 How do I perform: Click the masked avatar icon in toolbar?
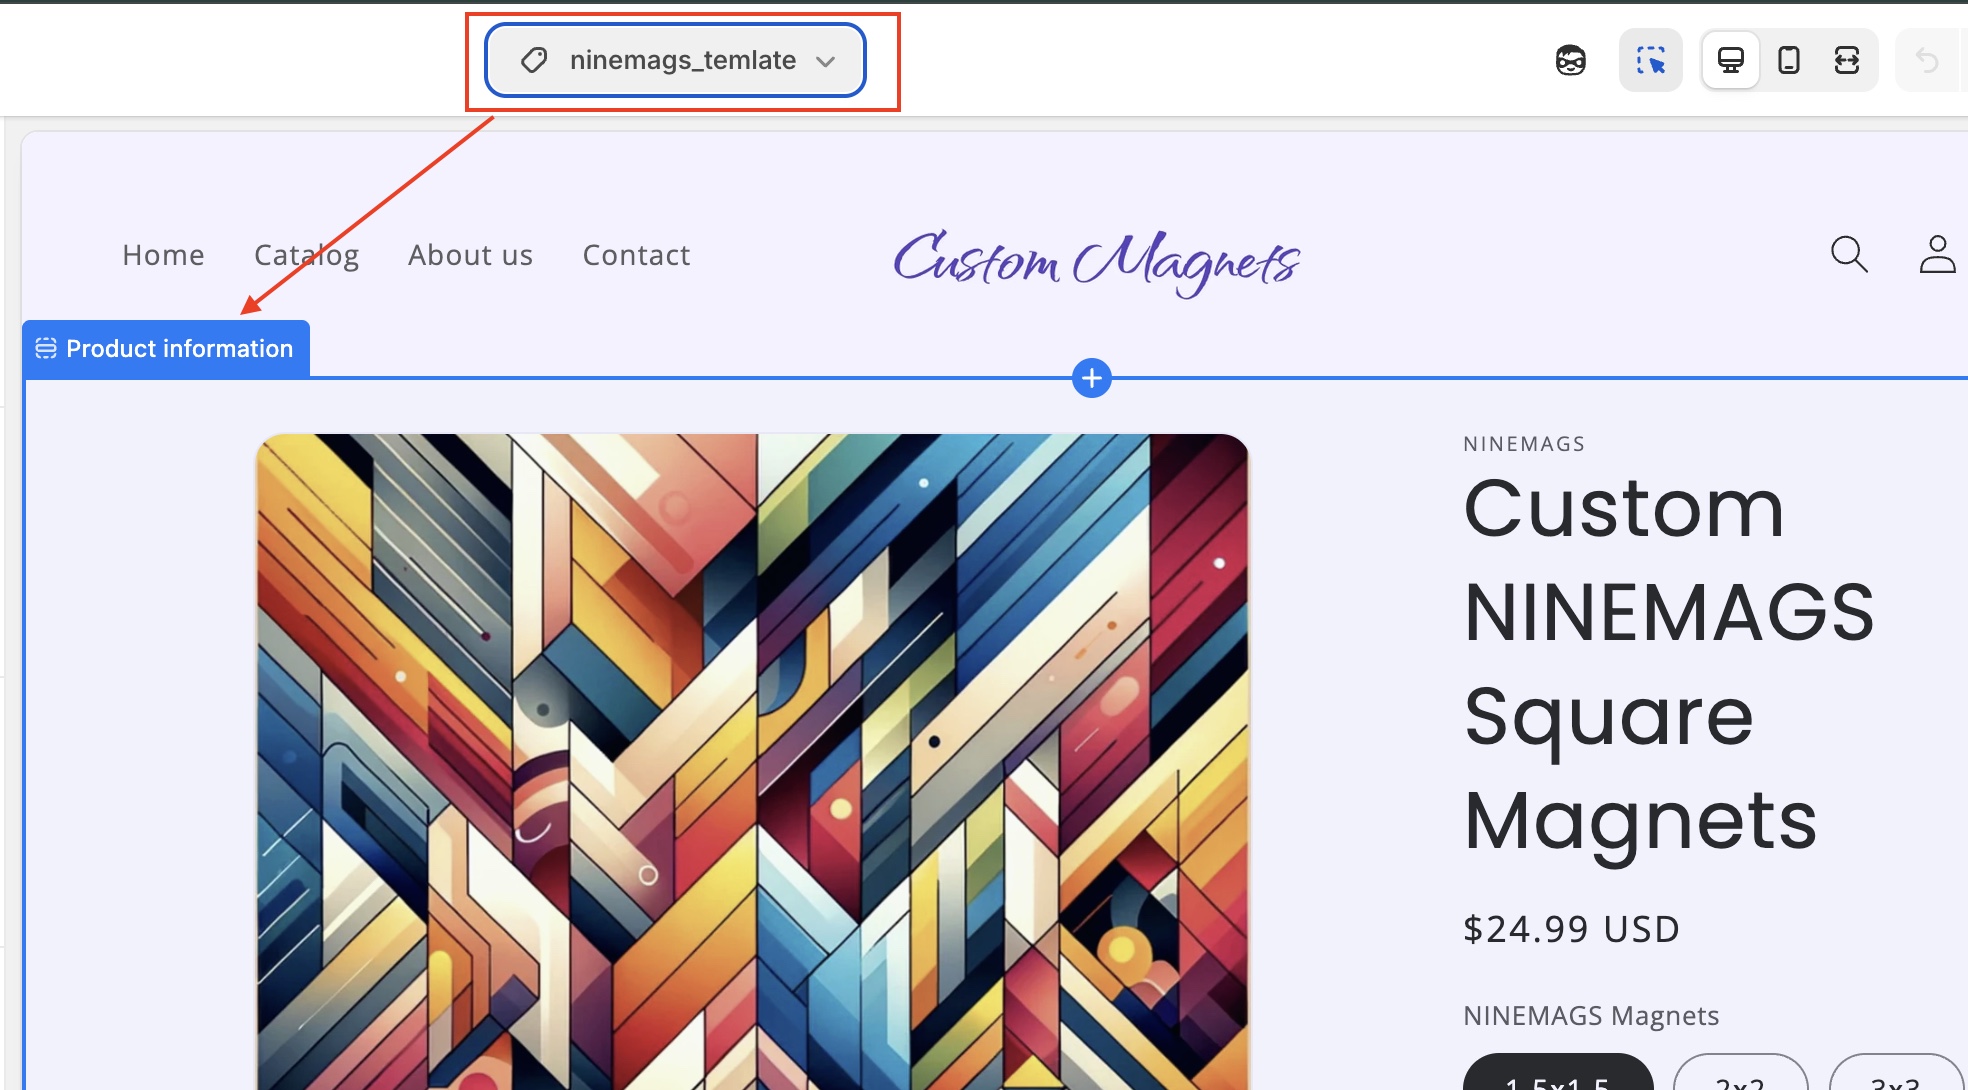coord(1570,61)
